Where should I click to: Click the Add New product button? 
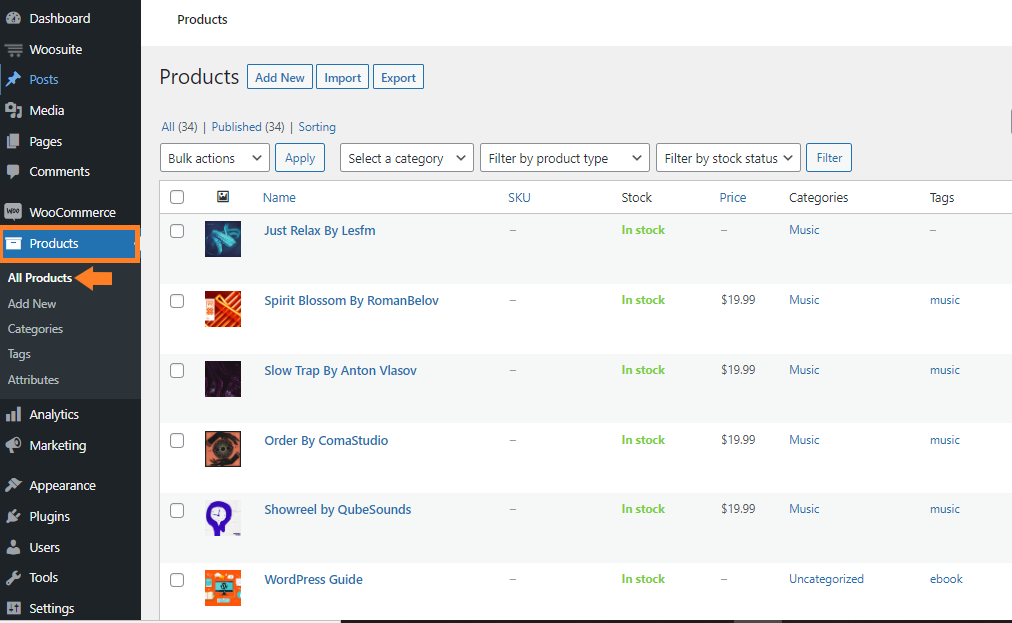coord(279,77)
